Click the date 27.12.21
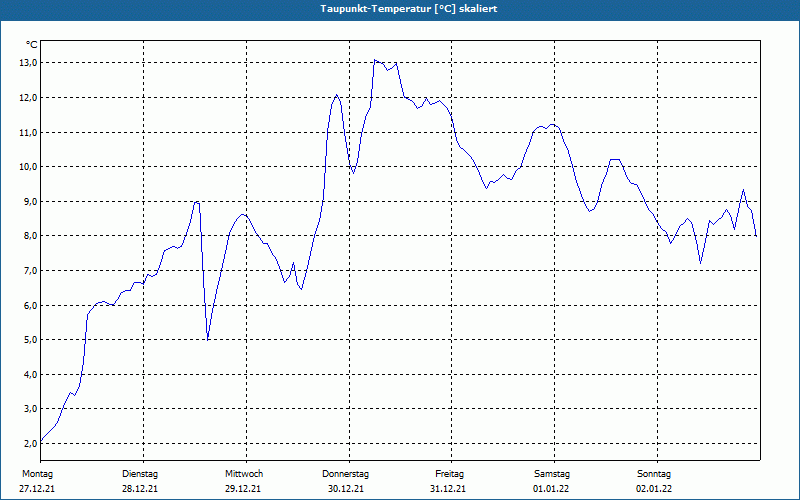Image resolution: width=800 pixels, height=500 pixels. click(37, 489)
